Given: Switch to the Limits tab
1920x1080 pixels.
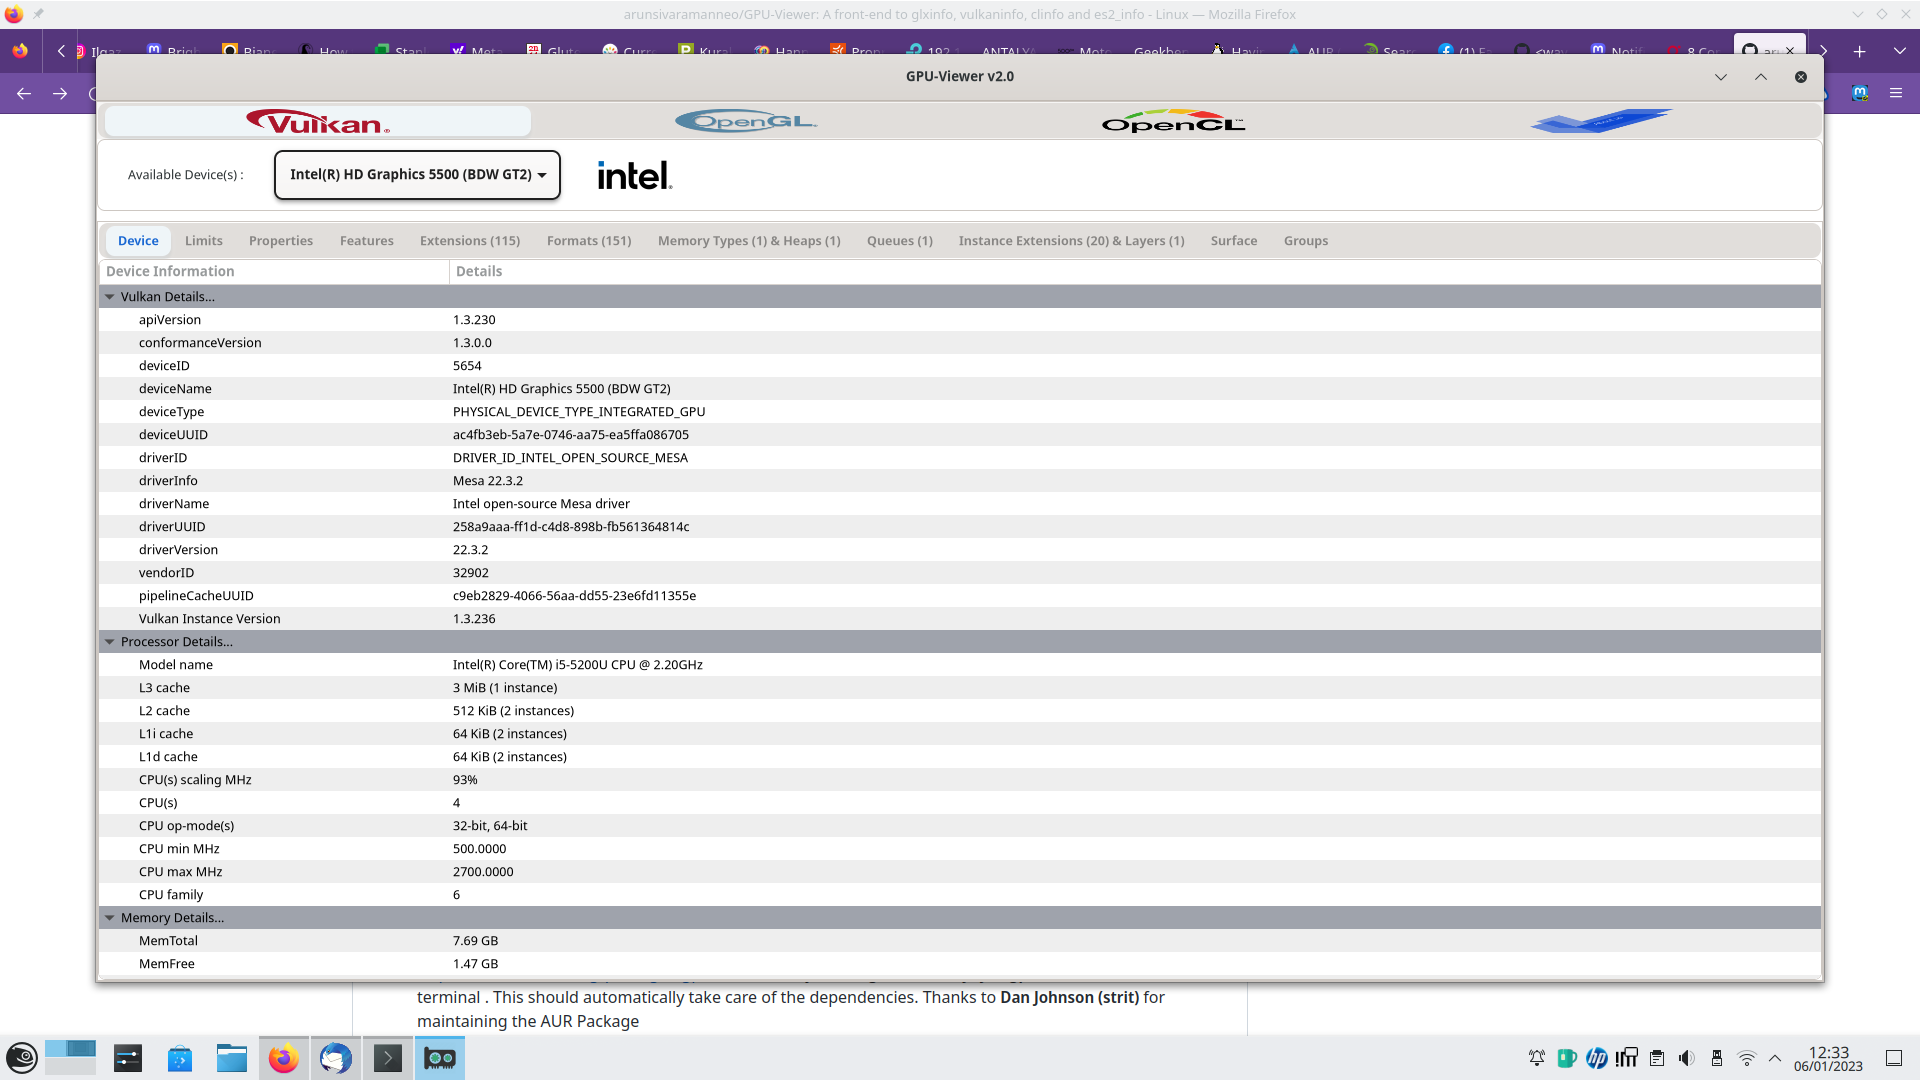Looking at the screenshot, I should pos(203,241).
